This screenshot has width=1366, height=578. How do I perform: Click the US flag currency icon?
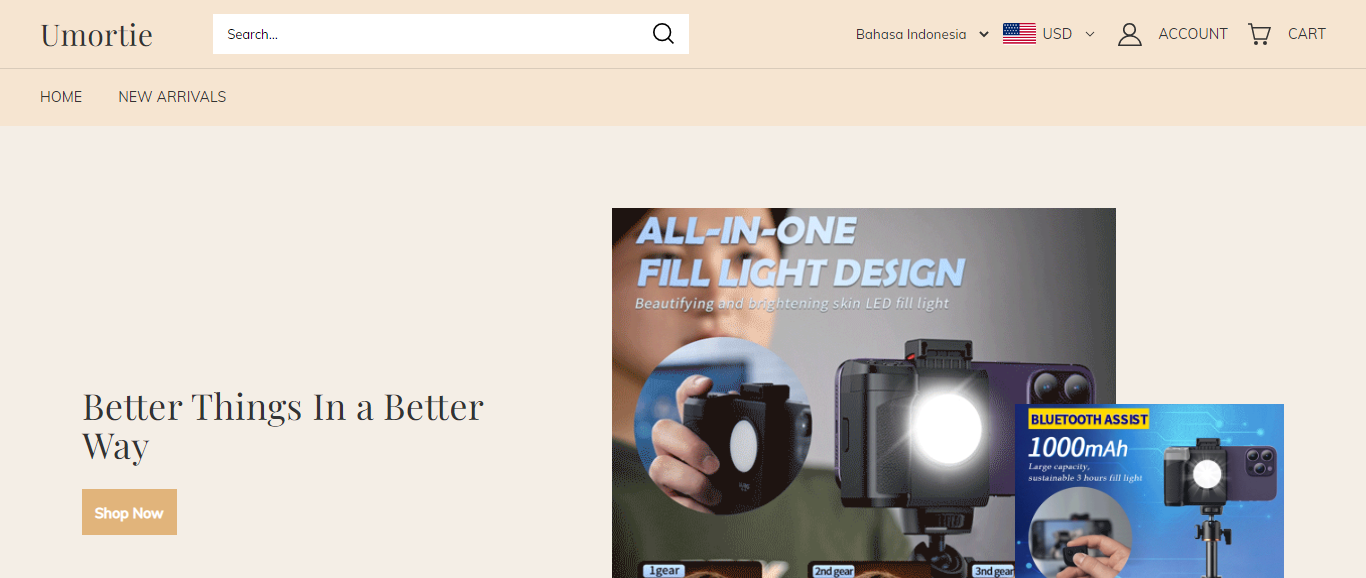tap(1019, 34)
